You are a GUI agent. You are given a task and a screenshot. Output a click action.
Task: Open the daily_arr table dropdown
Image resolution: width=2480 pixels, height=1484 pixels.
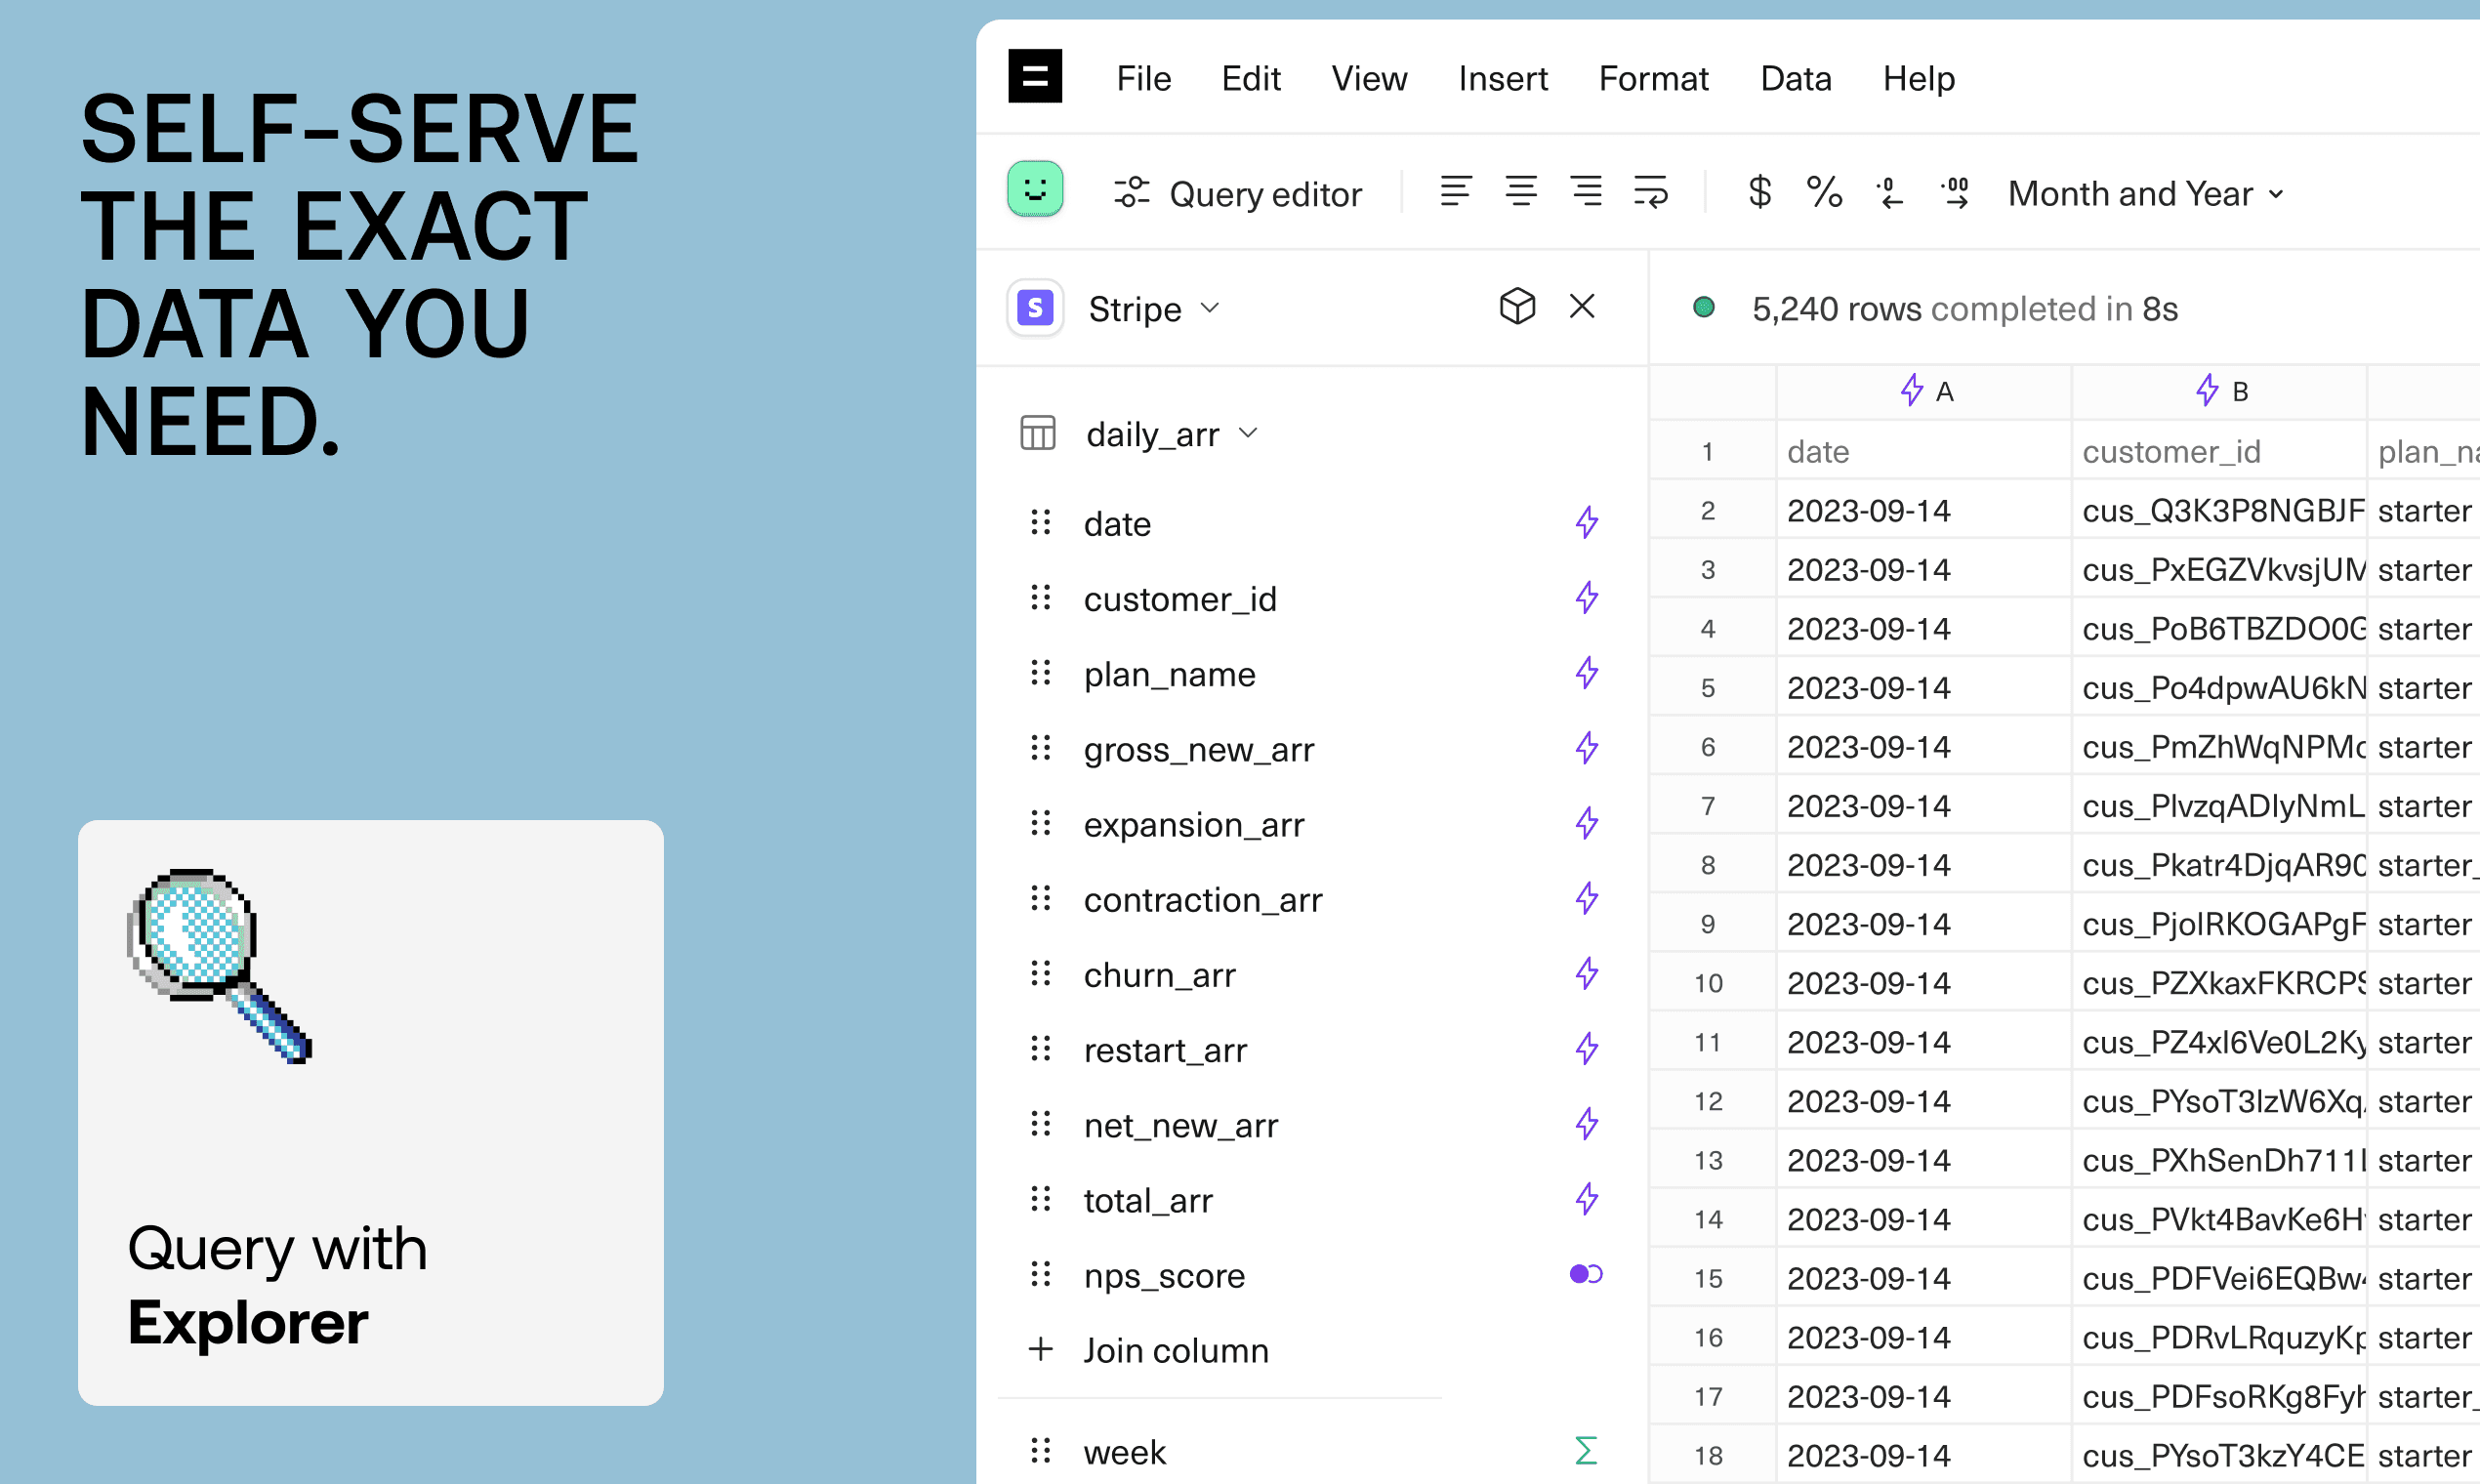[x=1171, y=434]
